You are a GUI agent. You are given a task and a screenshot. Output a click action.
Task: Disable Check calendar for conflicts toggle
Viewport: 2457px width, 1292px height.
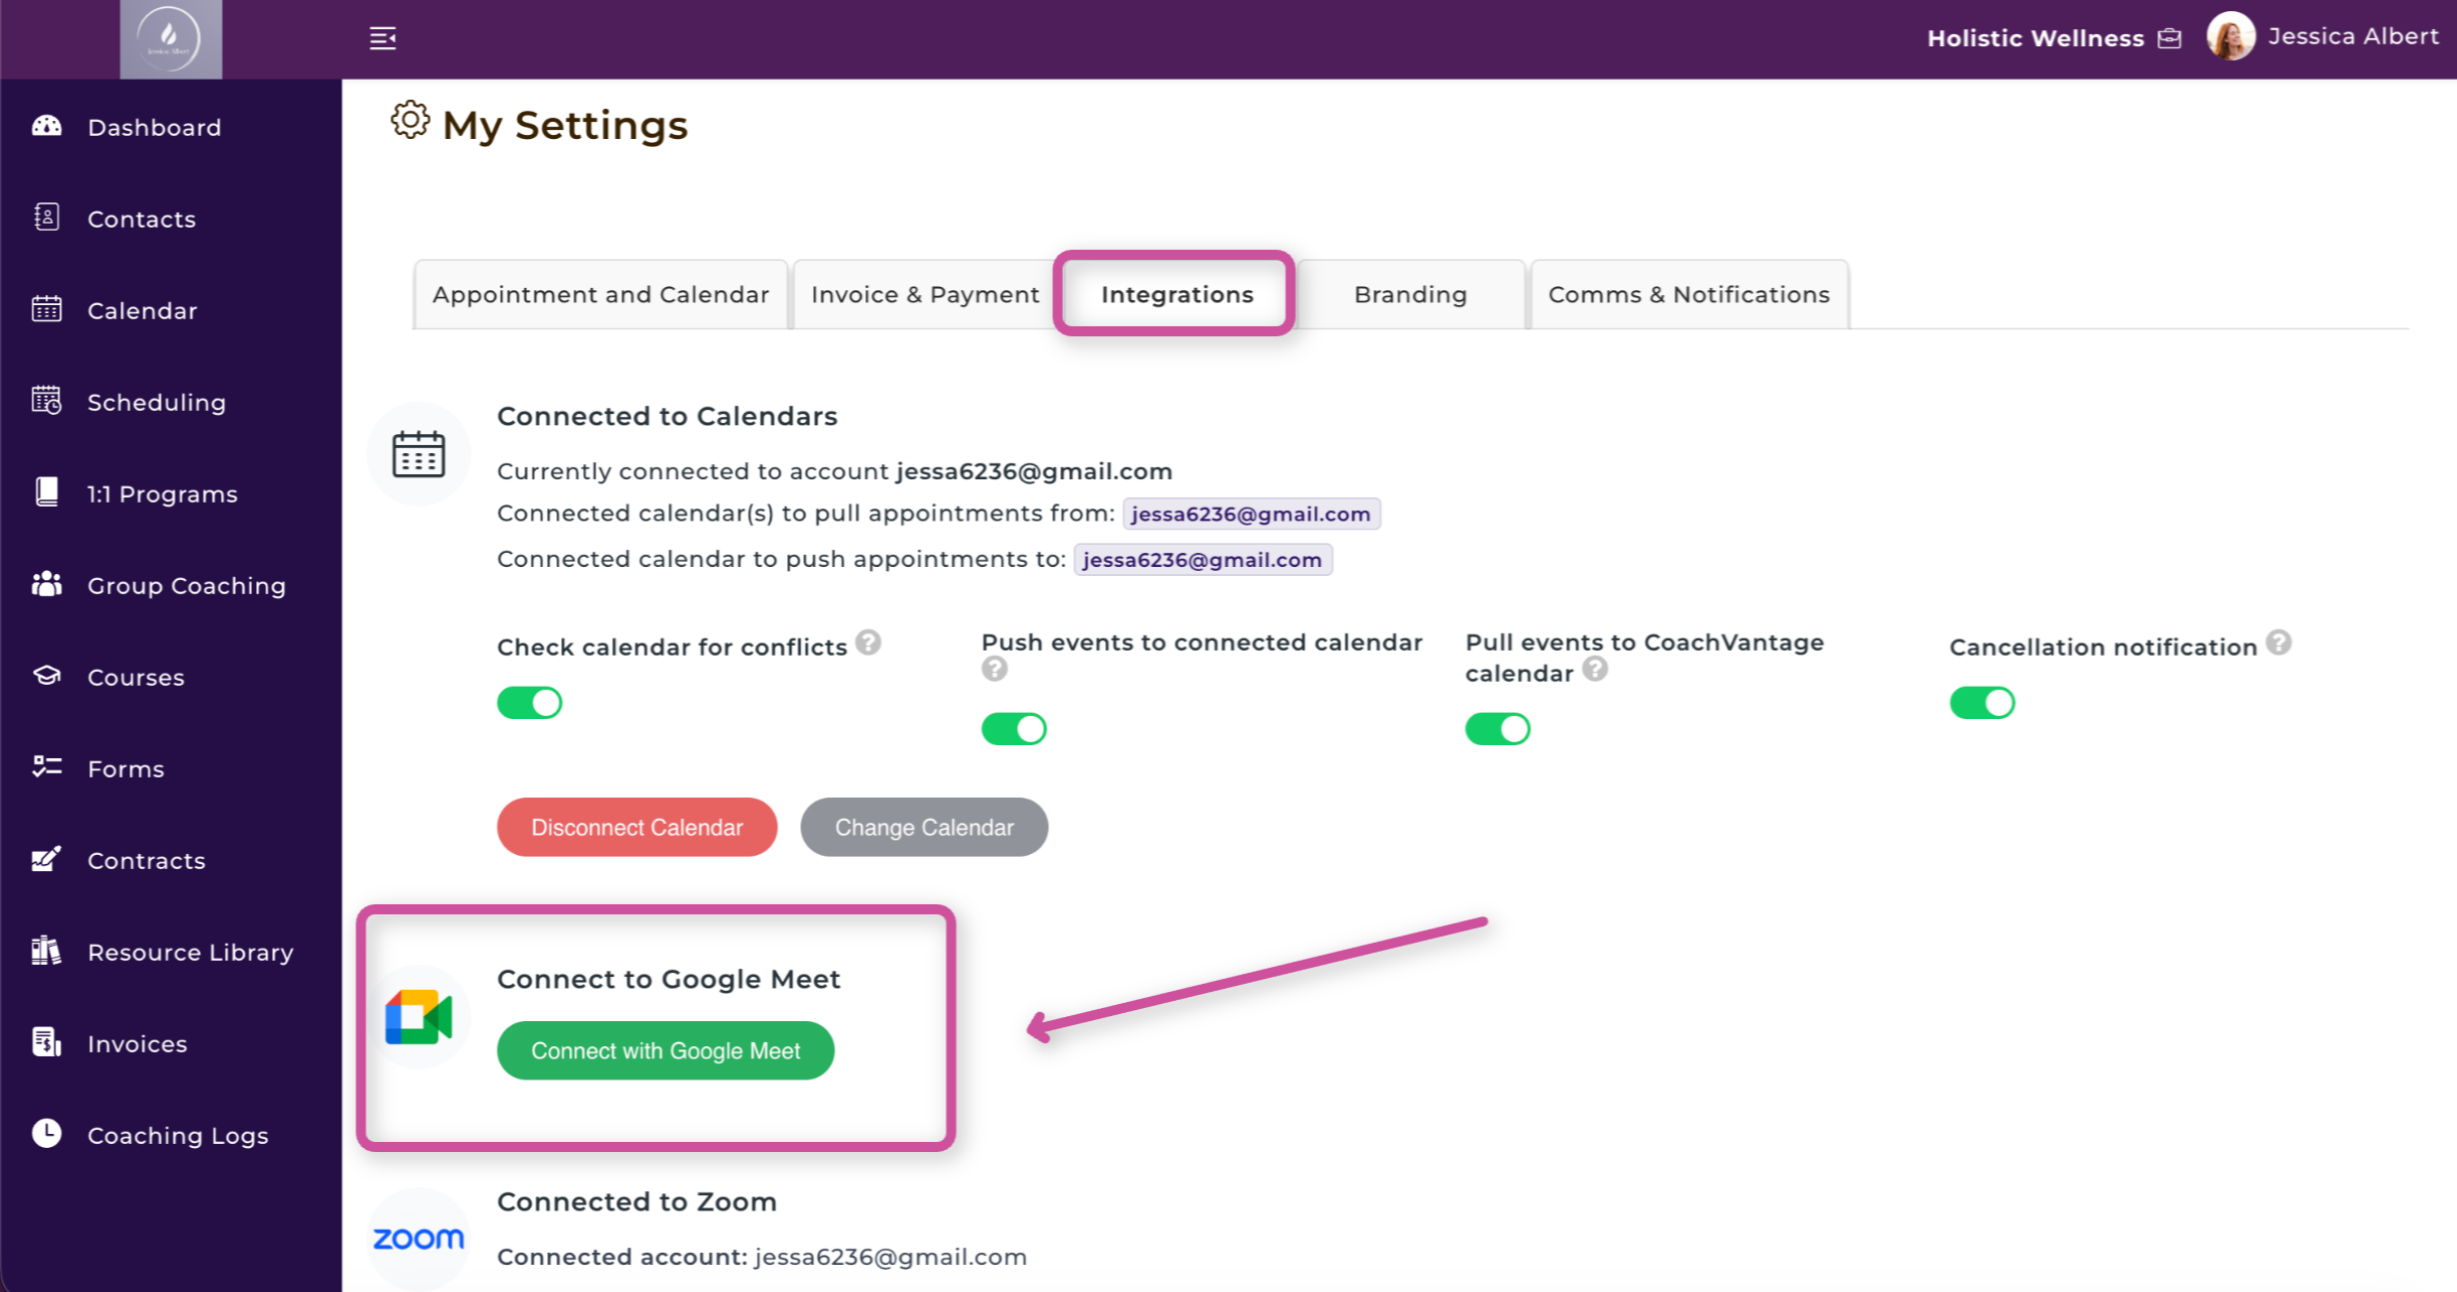(x=530, y=703)
